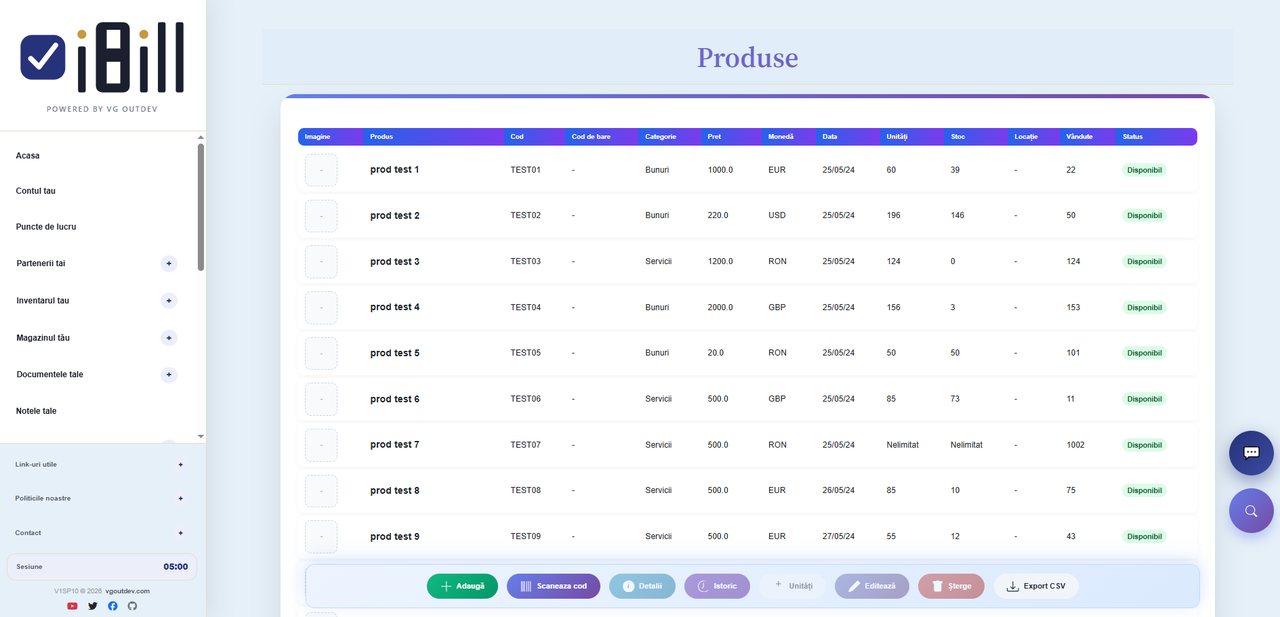The height and width of the screenshot is (617, 1280).
Task: Expand the Documentele tale submenu plus
Action: [169, 375]
